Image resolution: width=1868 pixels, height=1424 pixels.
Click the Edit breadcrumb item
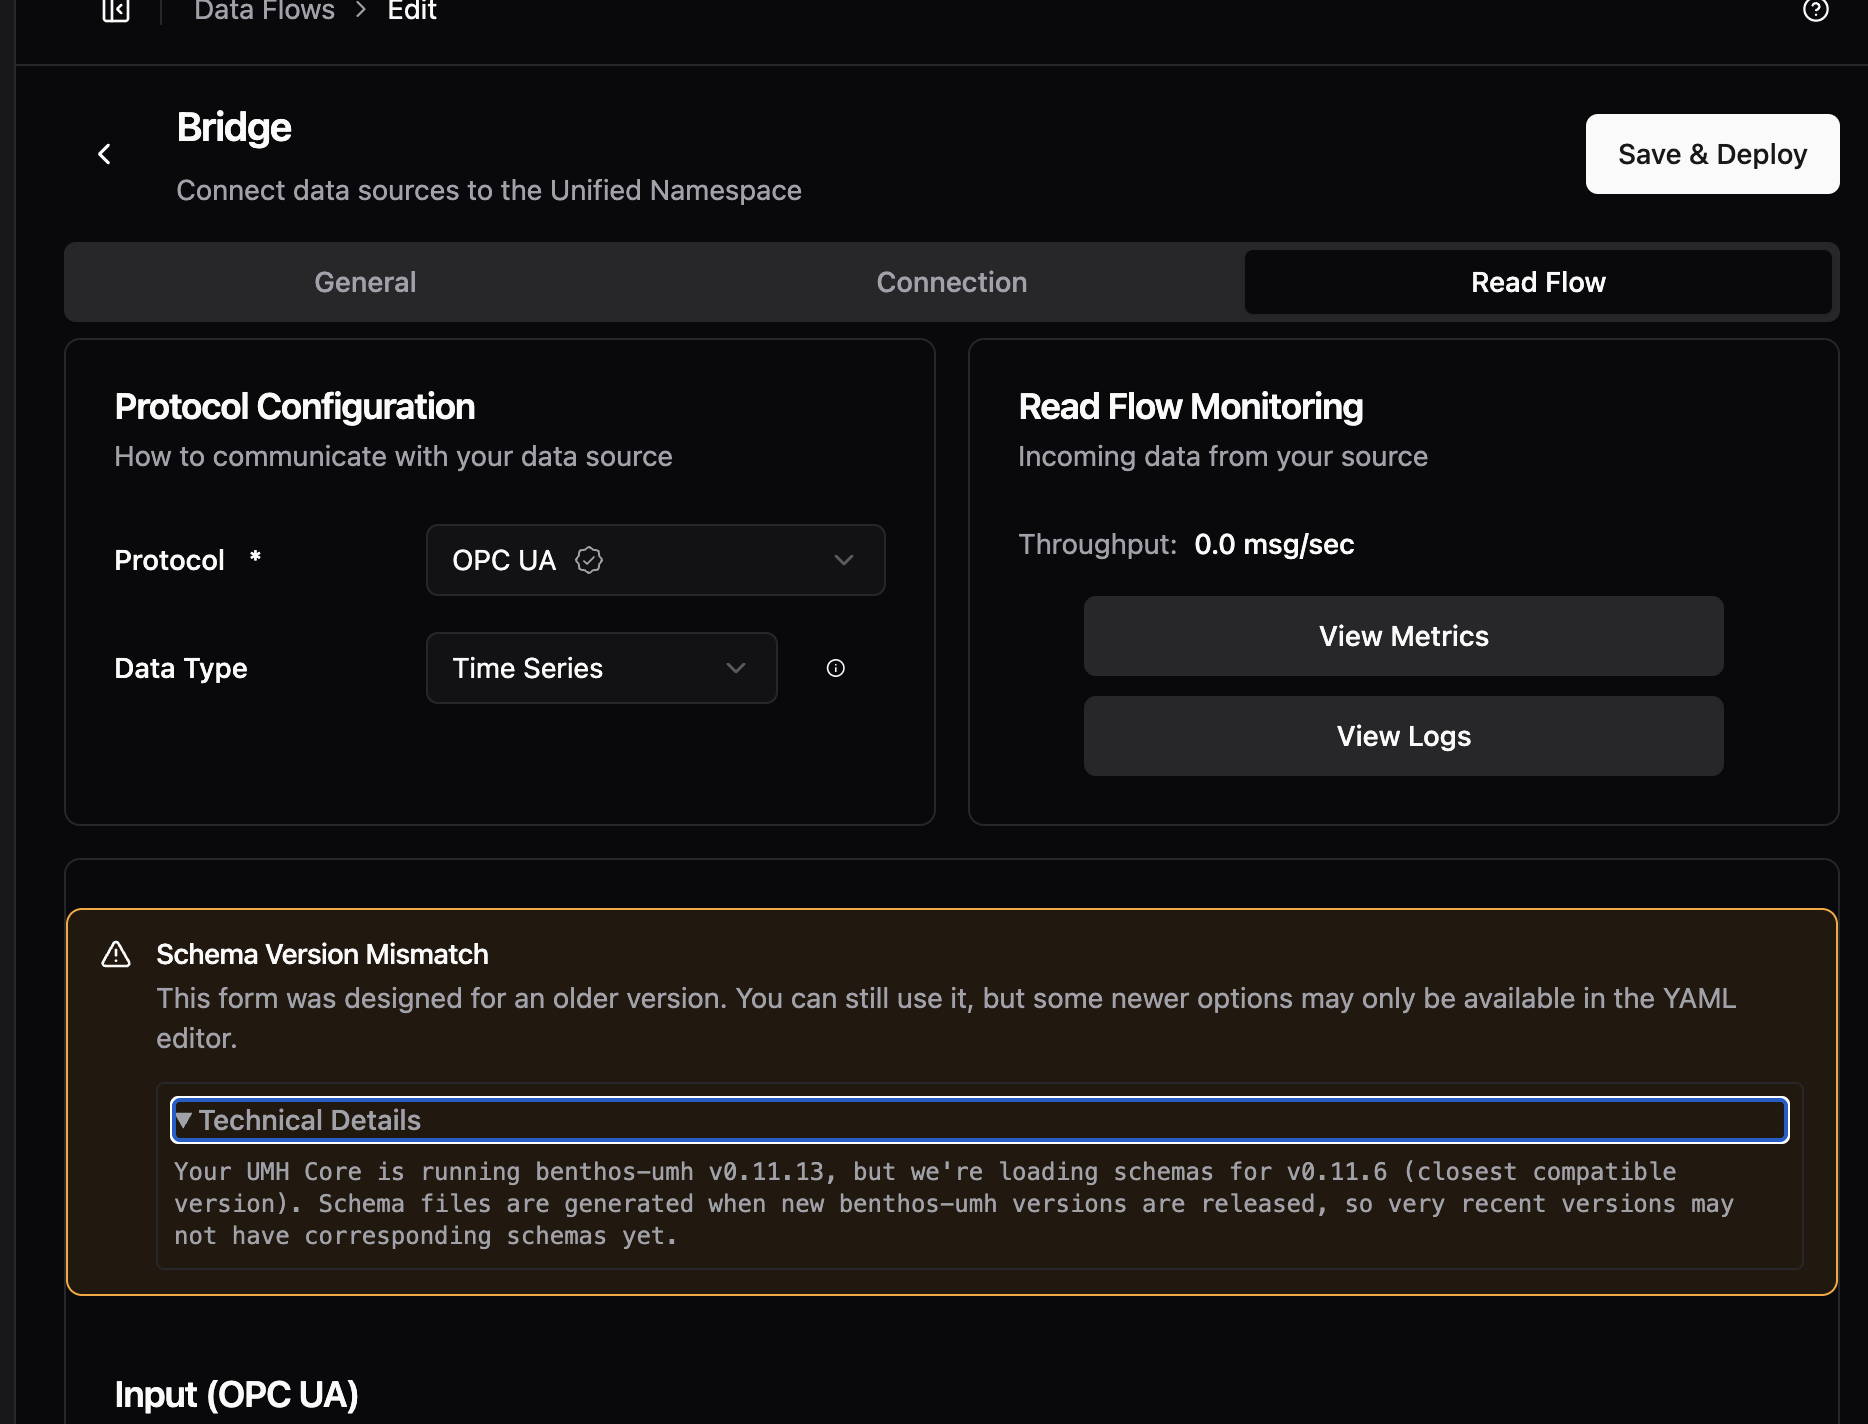[412, 11]
